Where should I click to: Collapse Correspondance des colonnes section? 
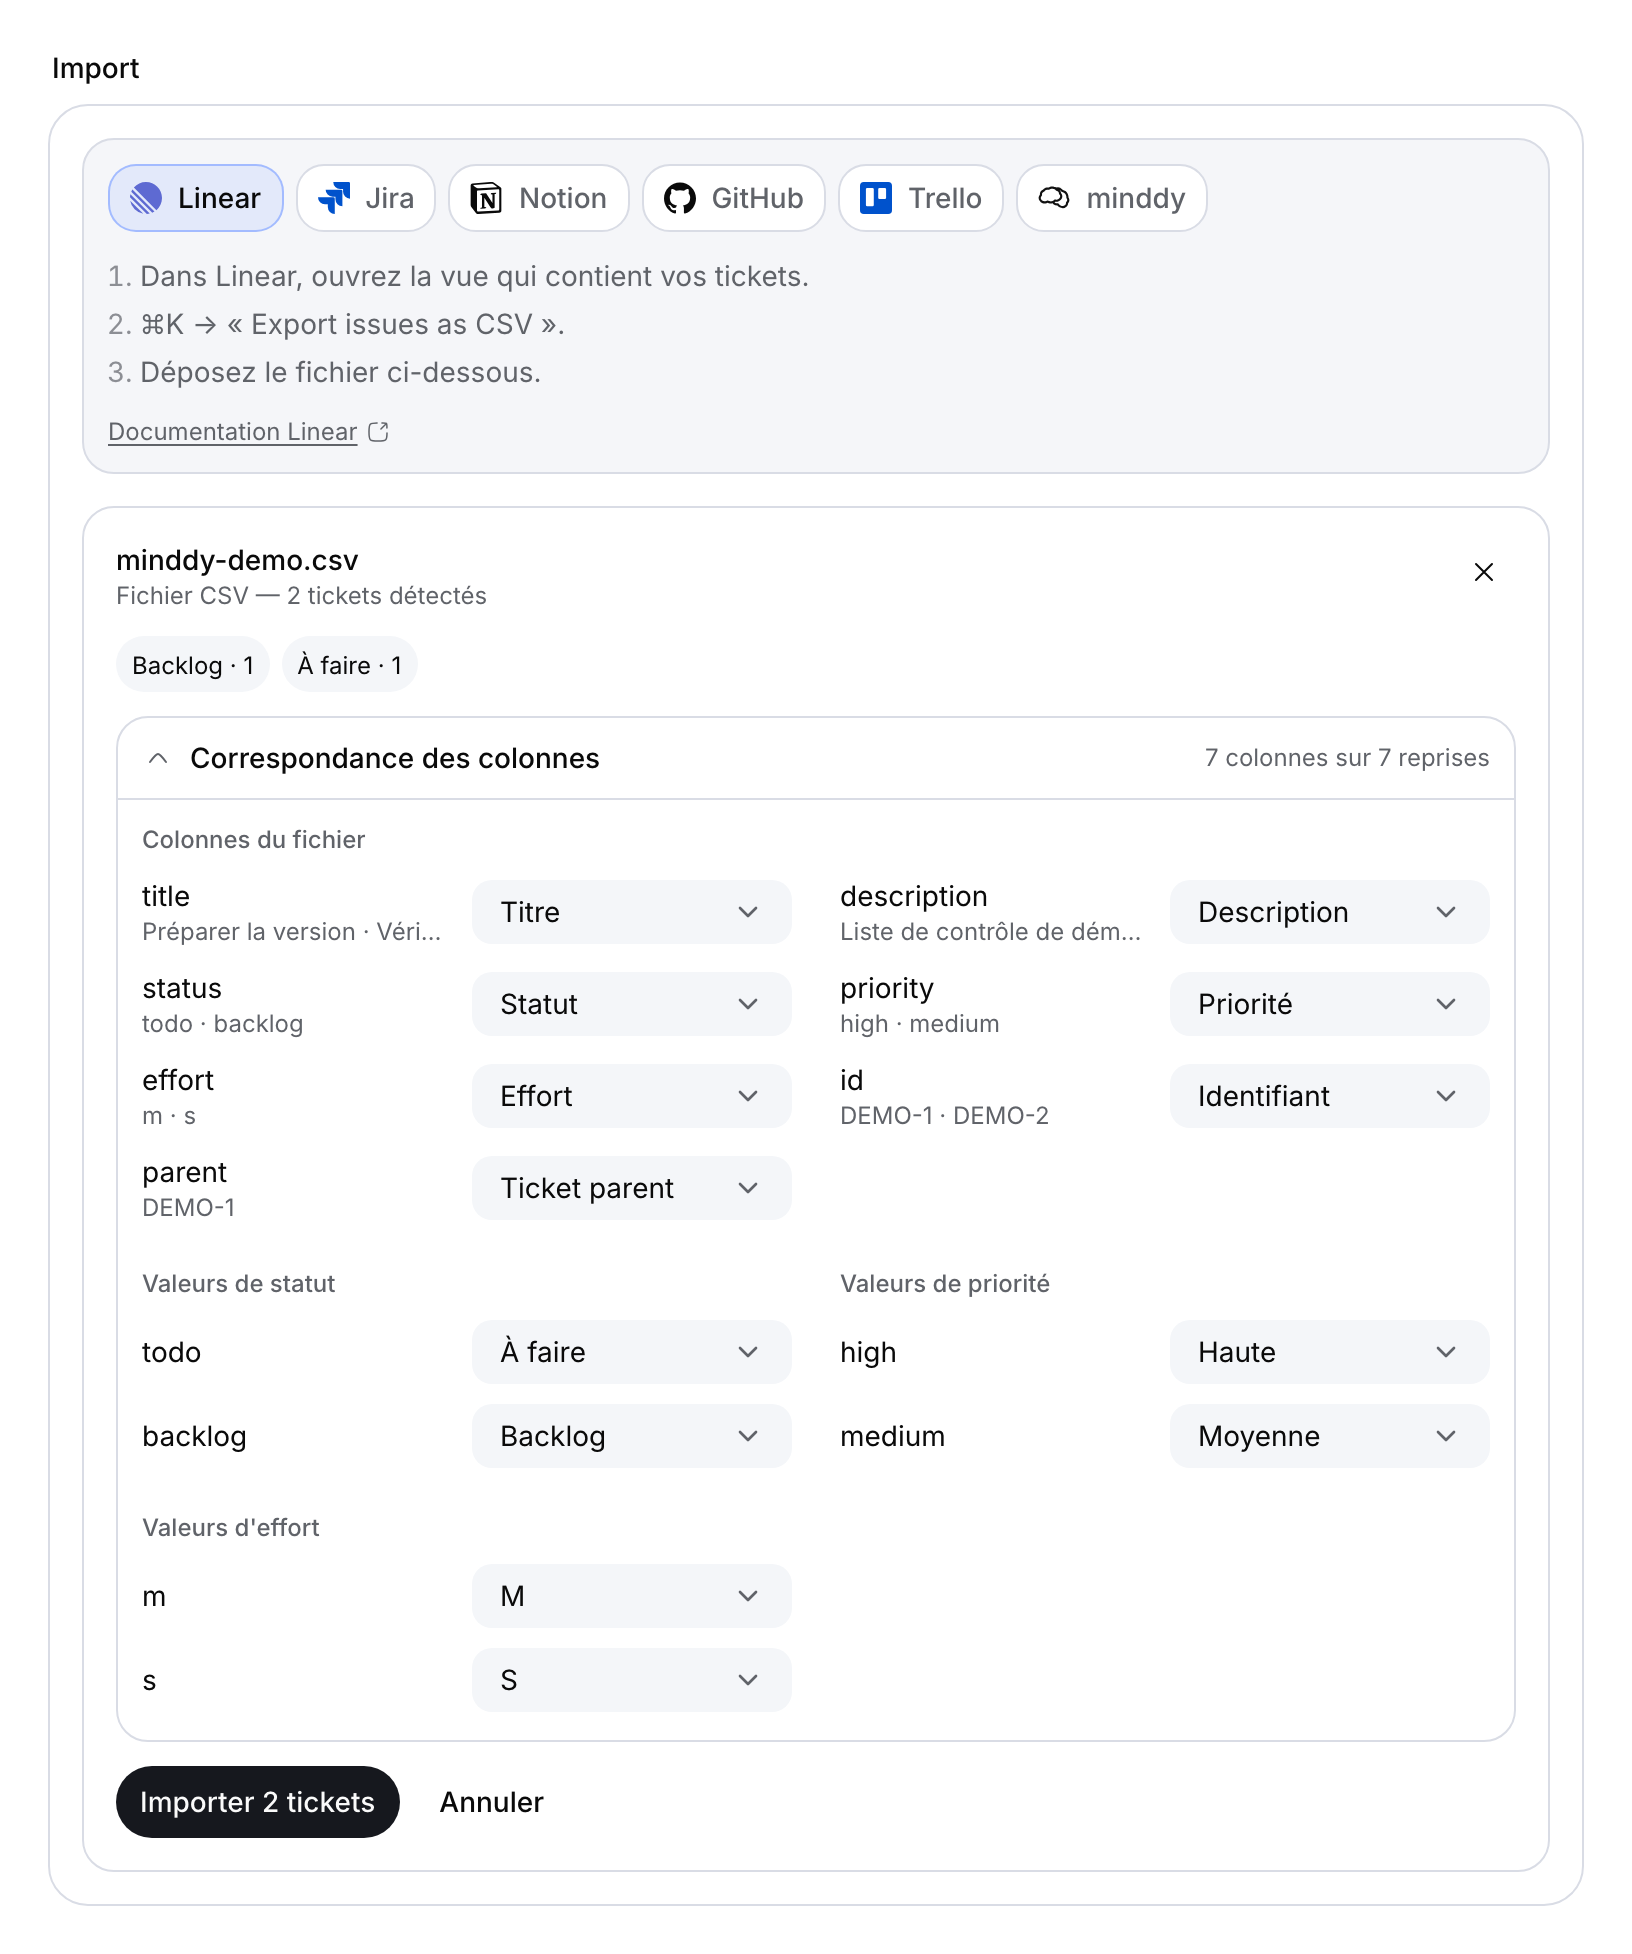coord(158,758)
